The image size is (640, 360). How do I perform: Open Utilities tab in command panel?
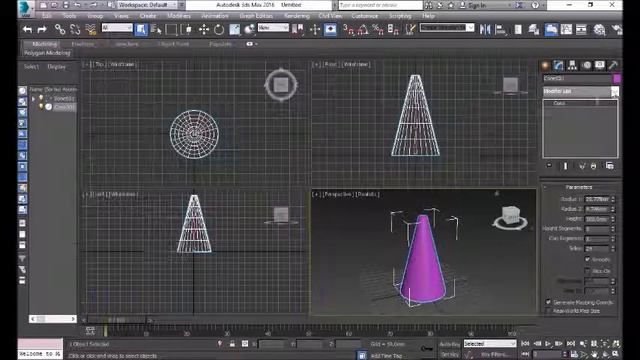[x=613, y=65]
